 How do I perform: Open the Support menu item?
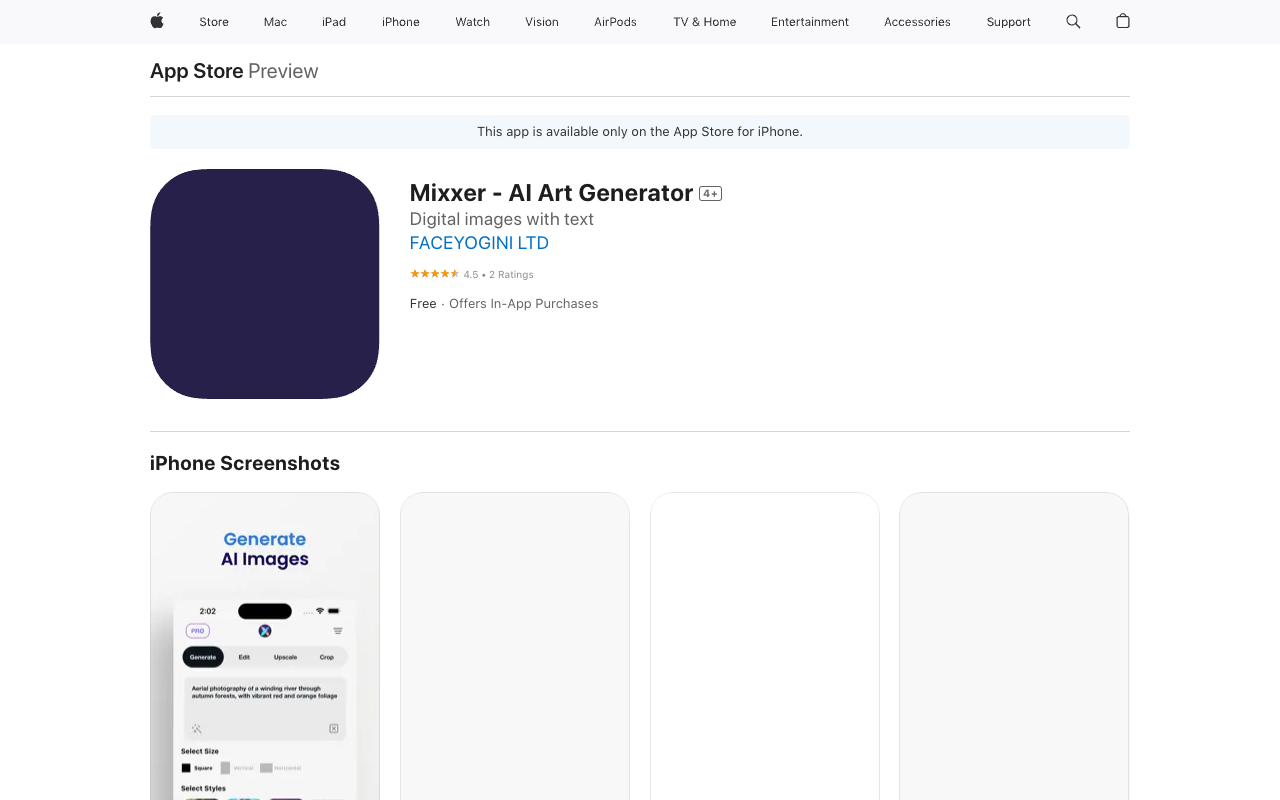click(x=1008, y=22)
